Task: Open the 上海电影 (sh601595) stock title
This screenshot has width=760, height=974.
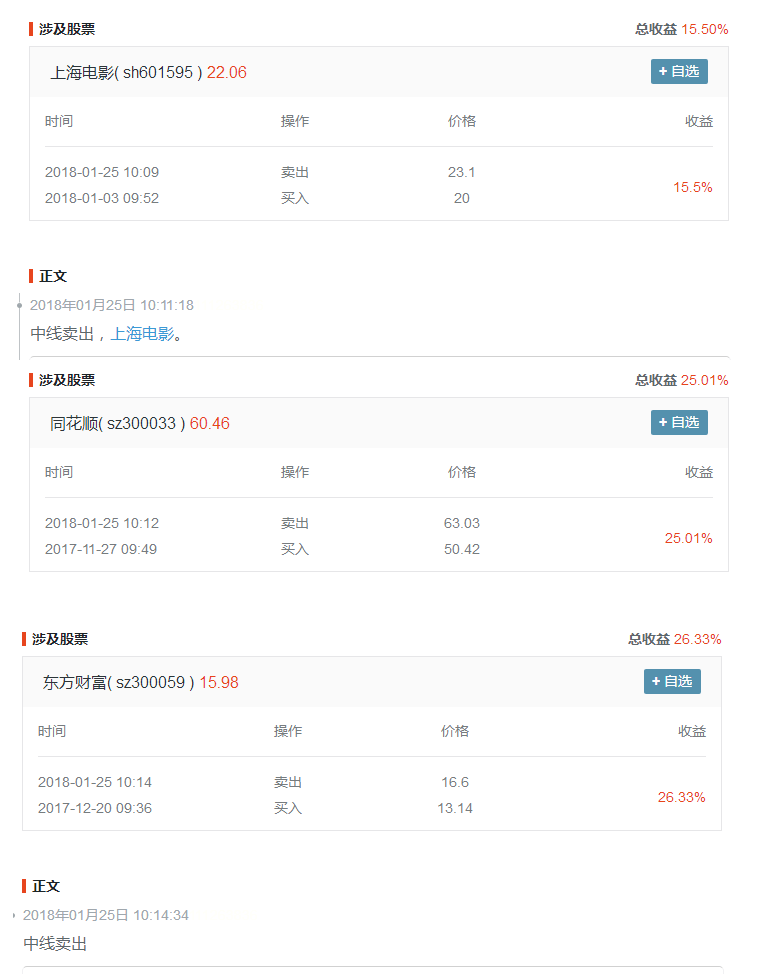Action: (126, 72)
